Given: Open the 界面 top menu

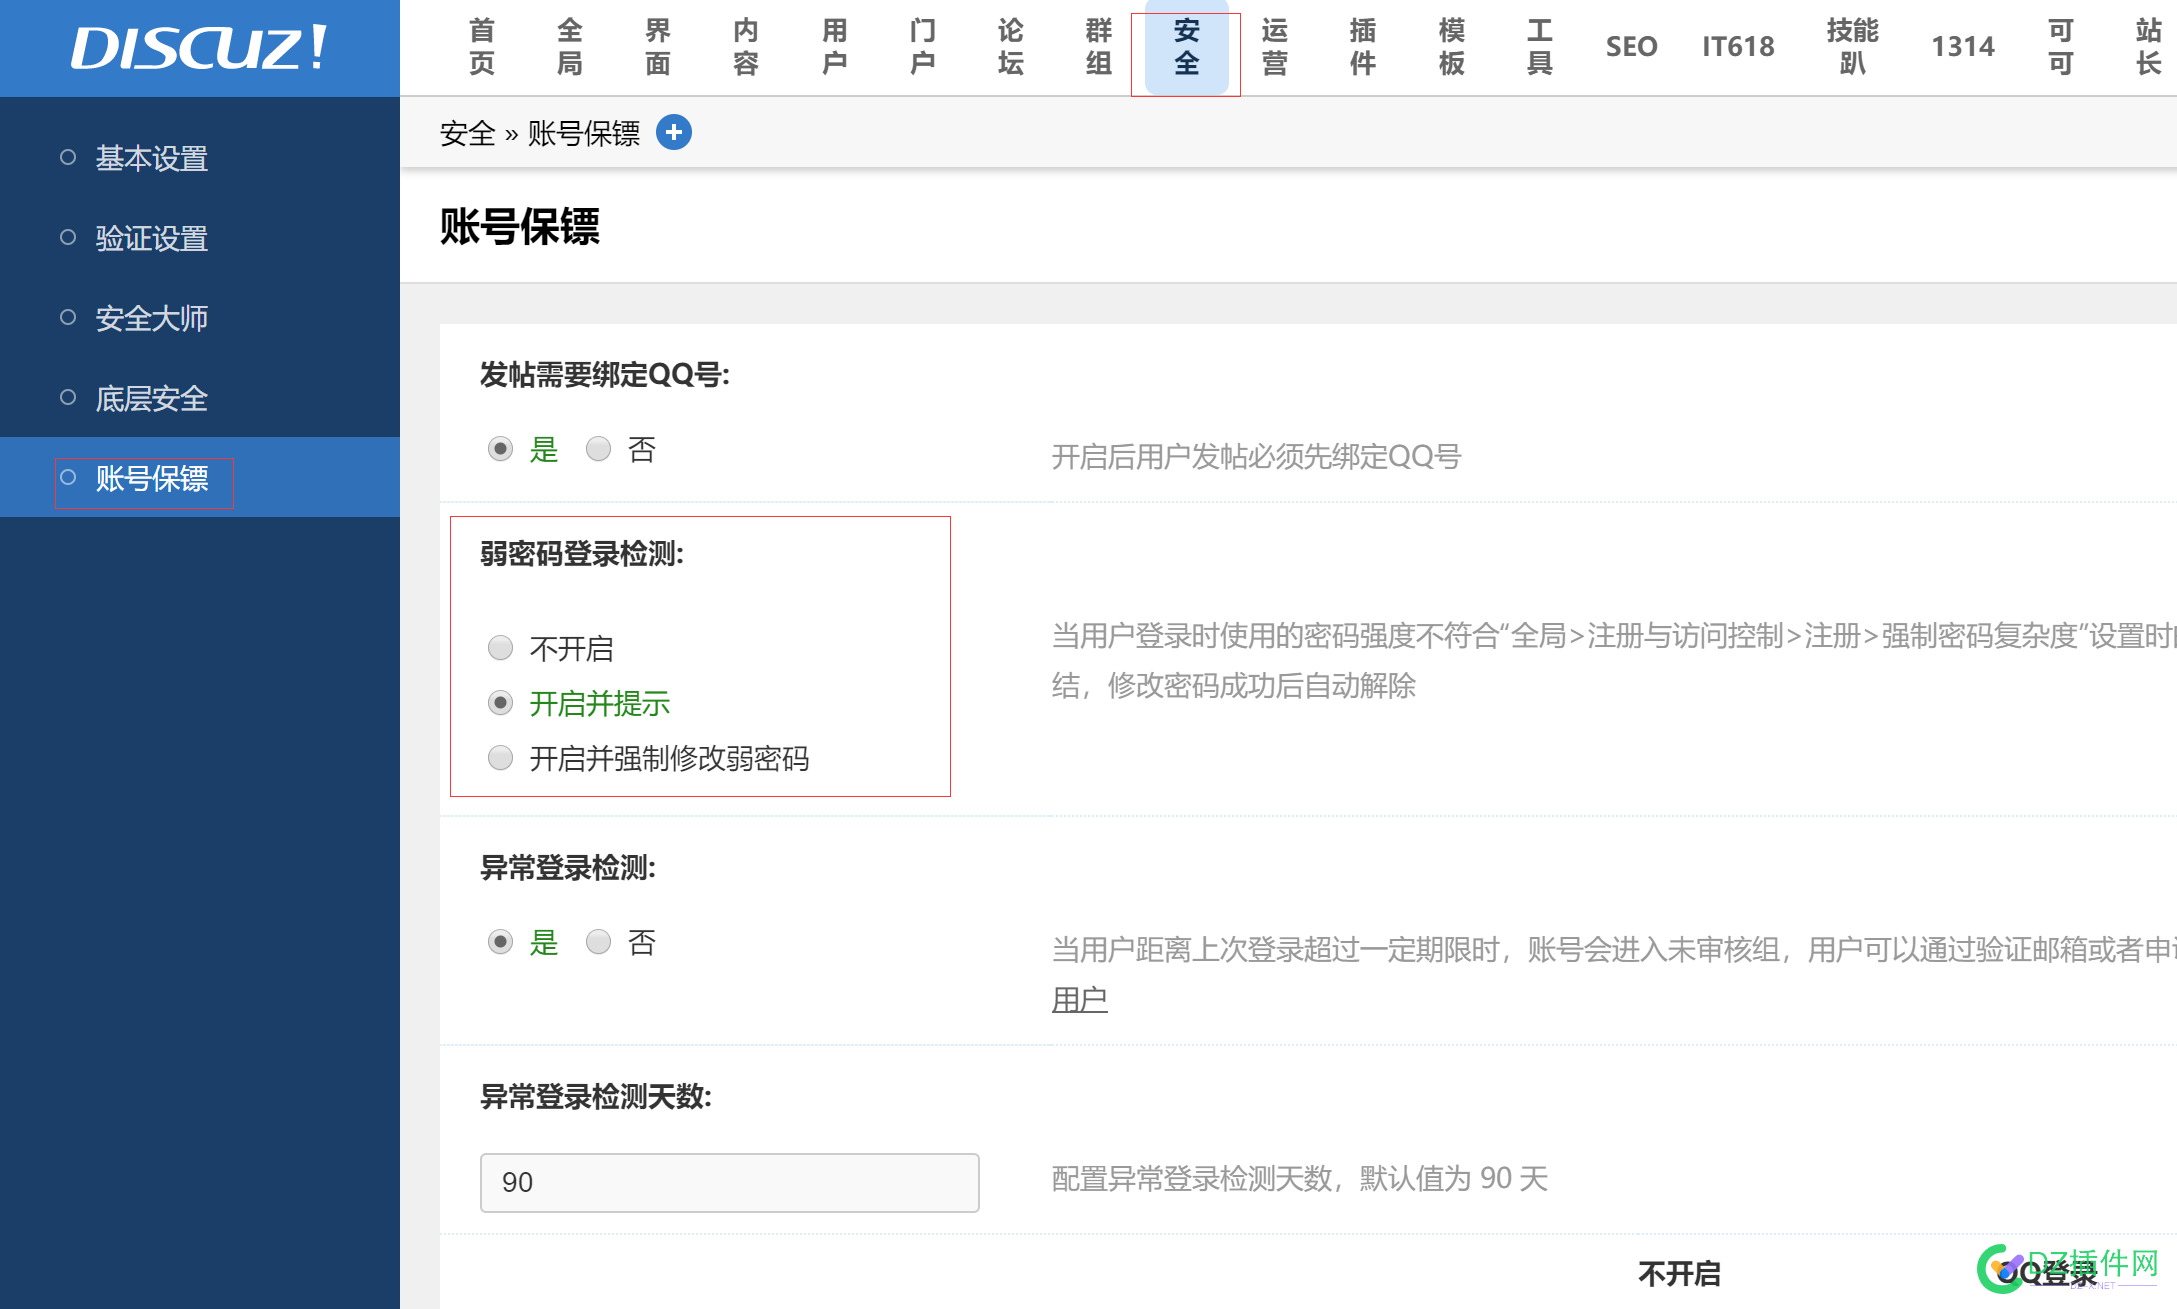Looking at the screenshot, I should (x=658, y=47).
